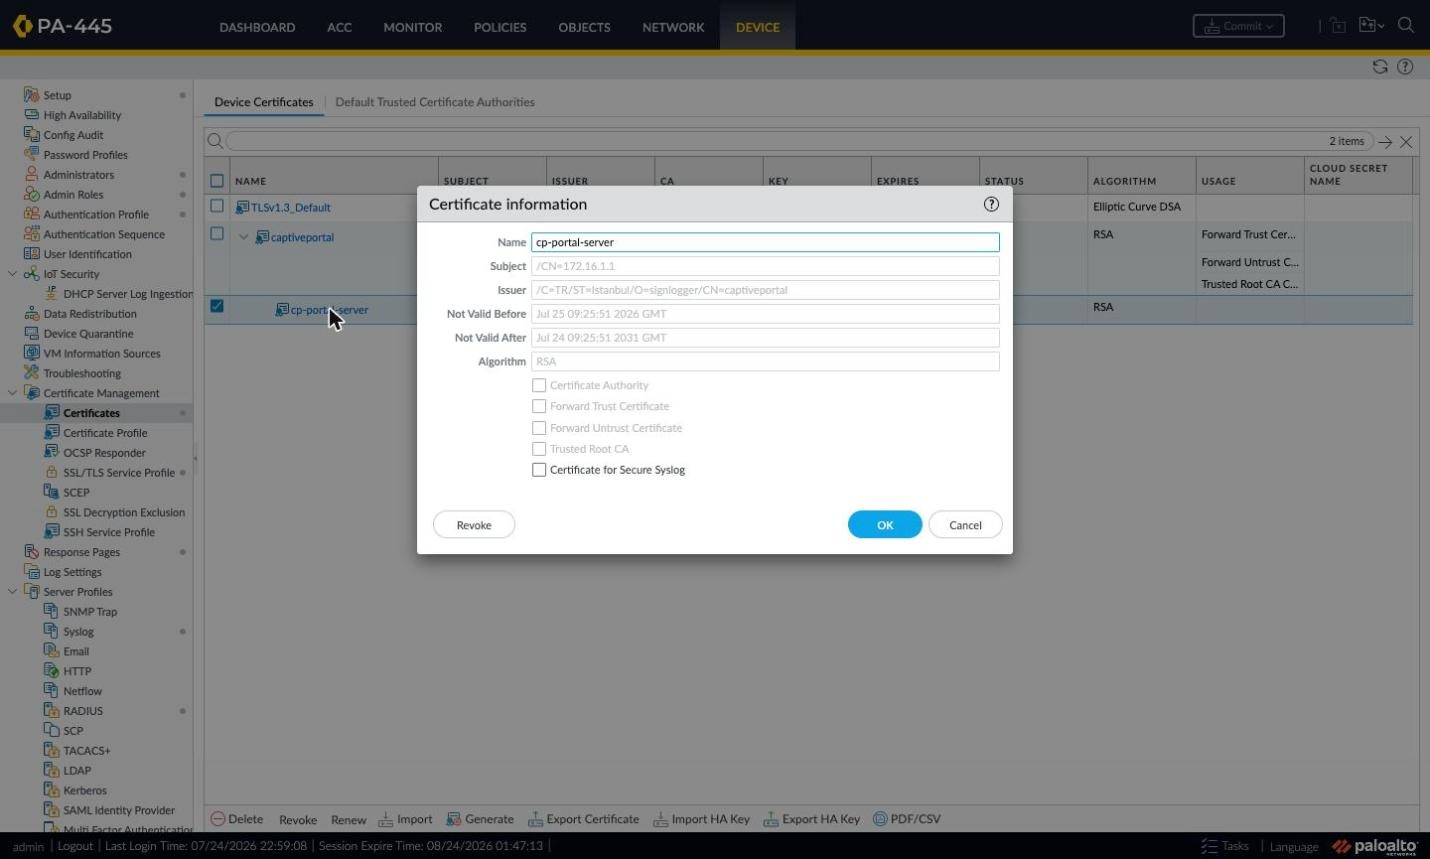Collapse the Certificate Management section
Image resolution: width=1430 pixels, height=859 pixels.
coord(12,393)
